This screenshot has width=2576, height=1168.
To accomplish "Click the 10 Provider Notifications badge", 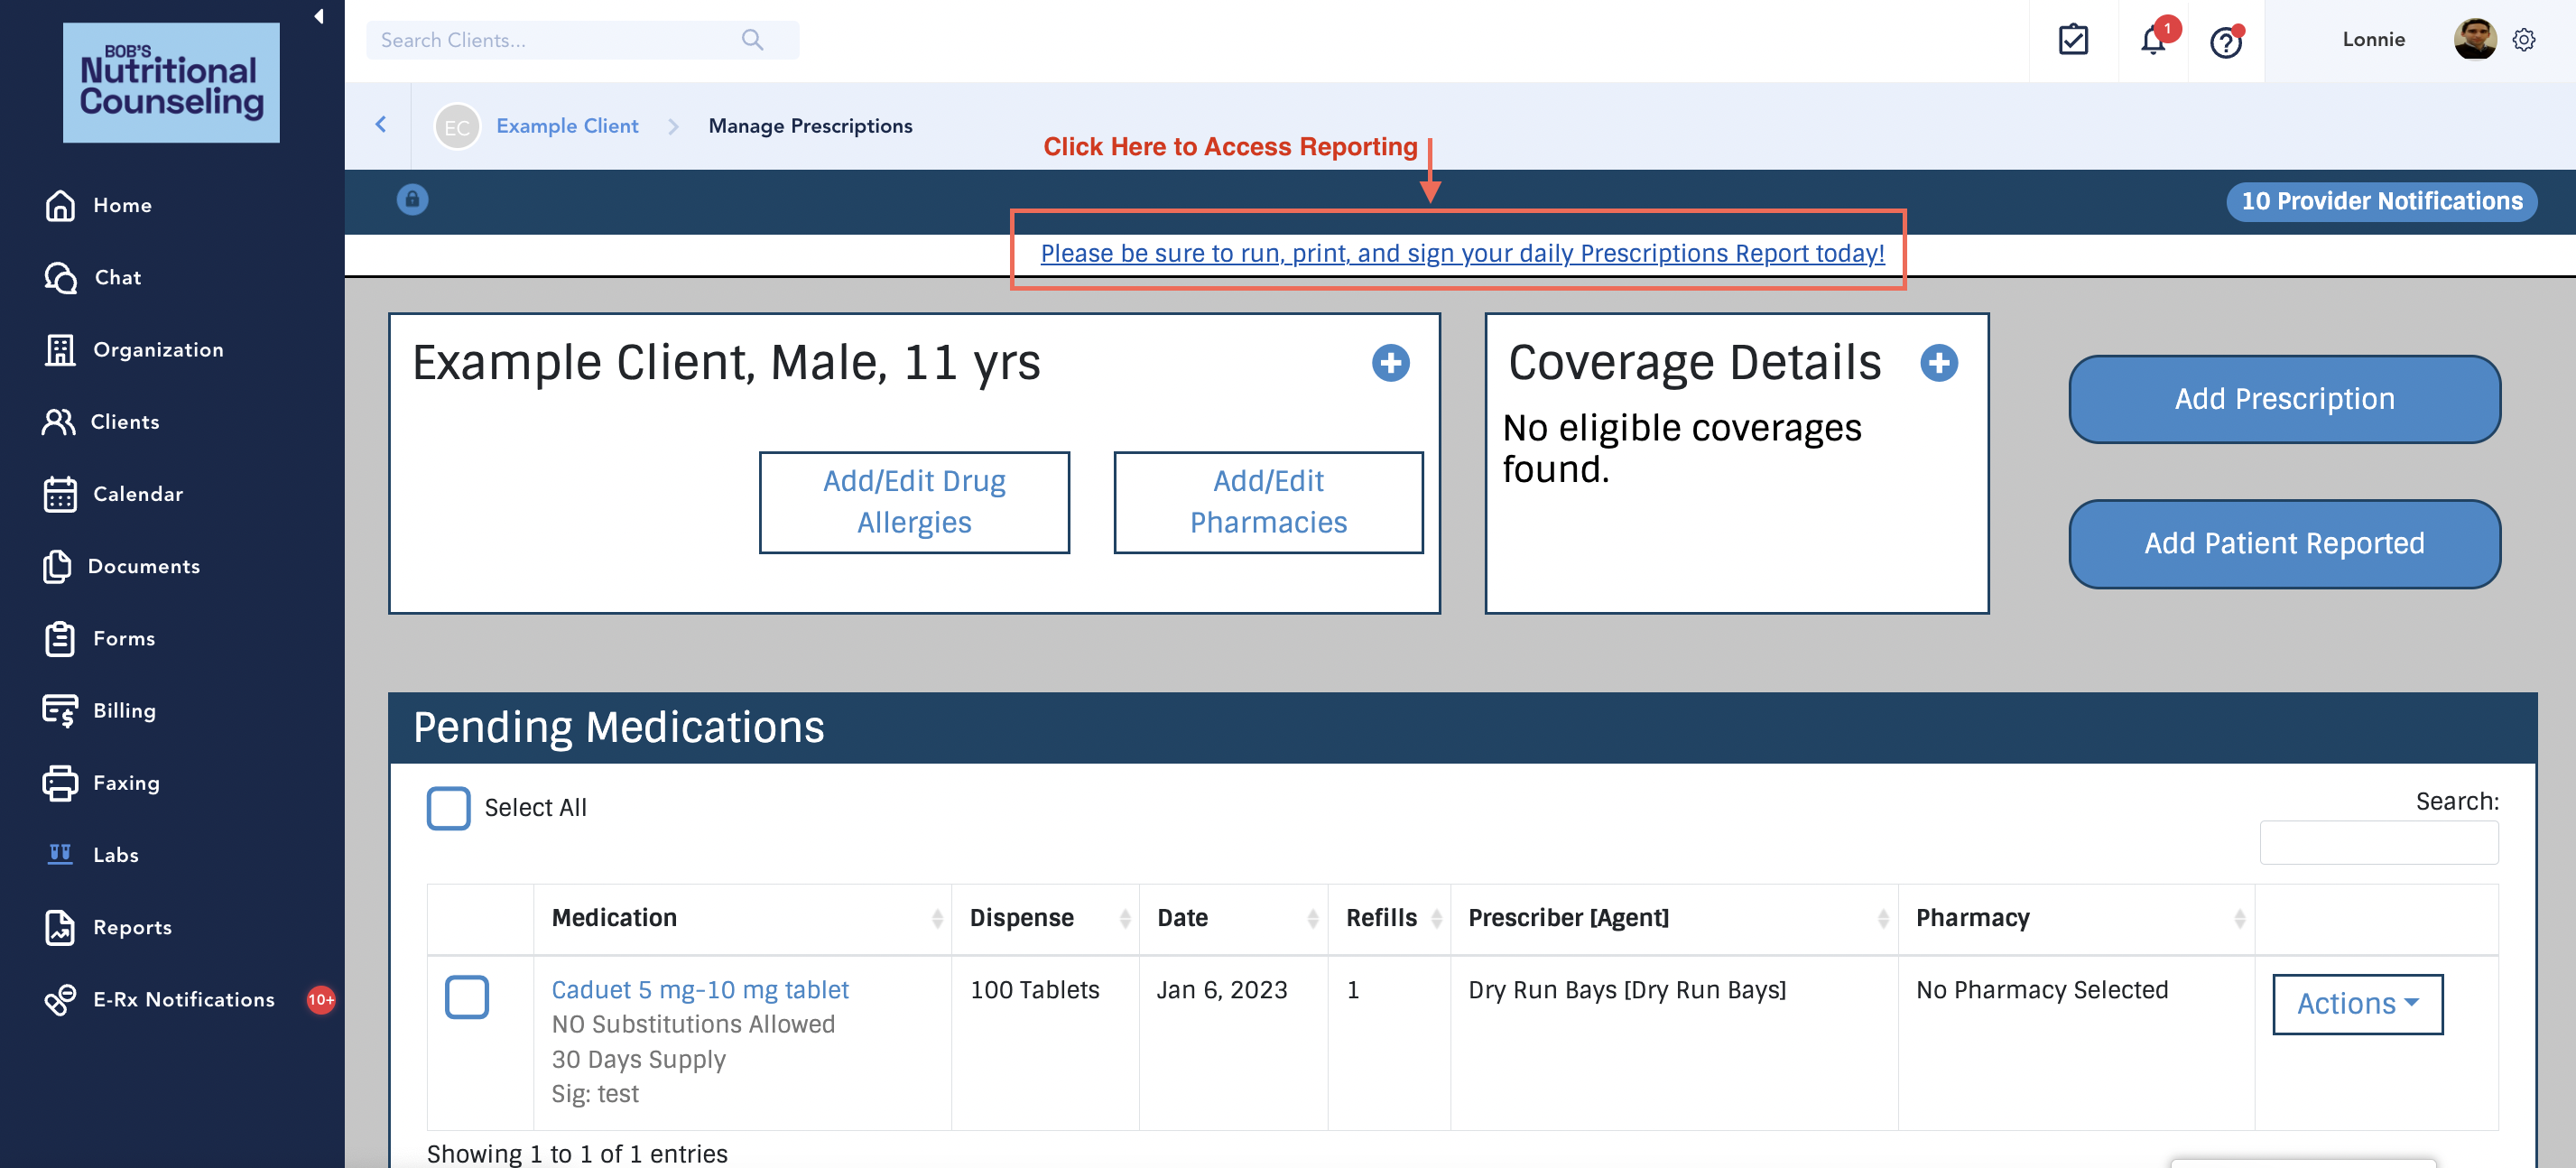I will coord(2380,201).
